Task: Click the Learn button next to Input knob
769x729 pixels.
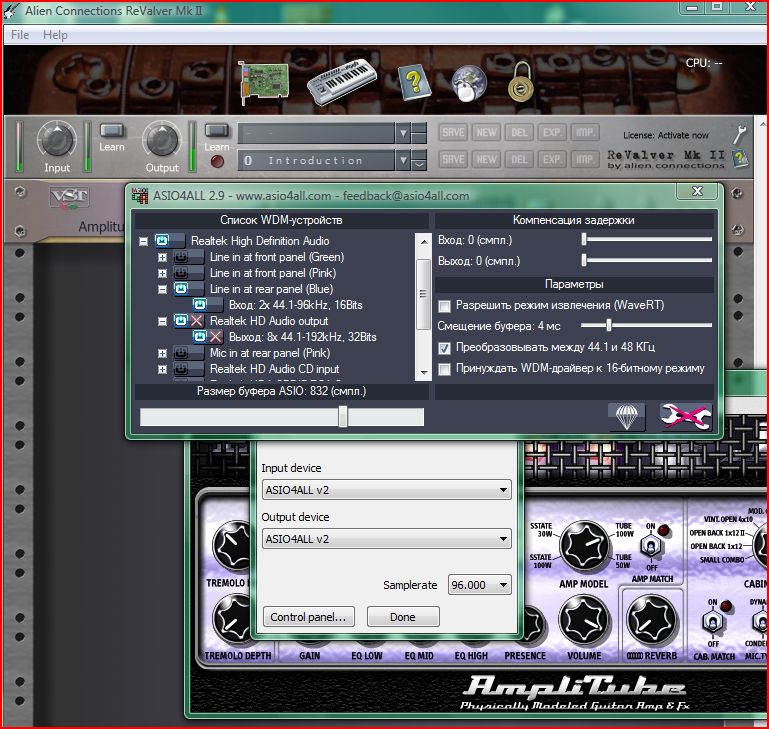Action: (112, 130)
